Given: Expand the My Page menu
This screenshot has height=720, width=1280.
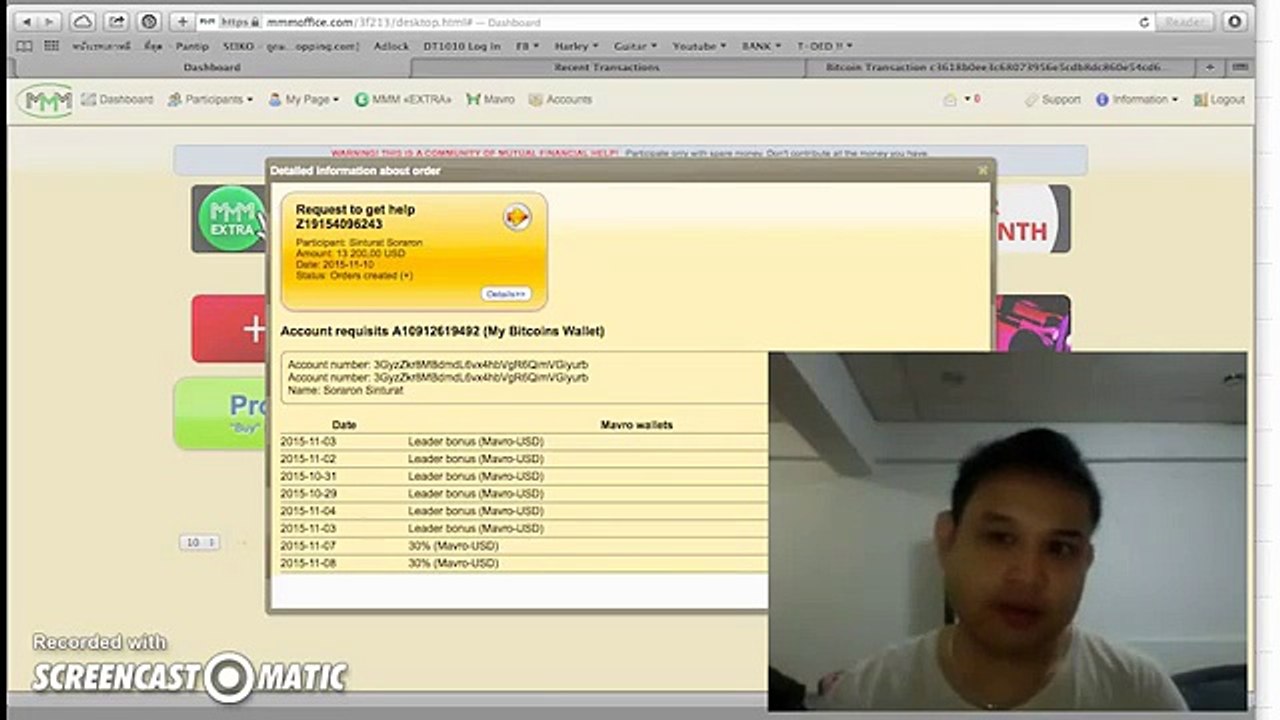Looking at the screenshot, I should [304, 100].
